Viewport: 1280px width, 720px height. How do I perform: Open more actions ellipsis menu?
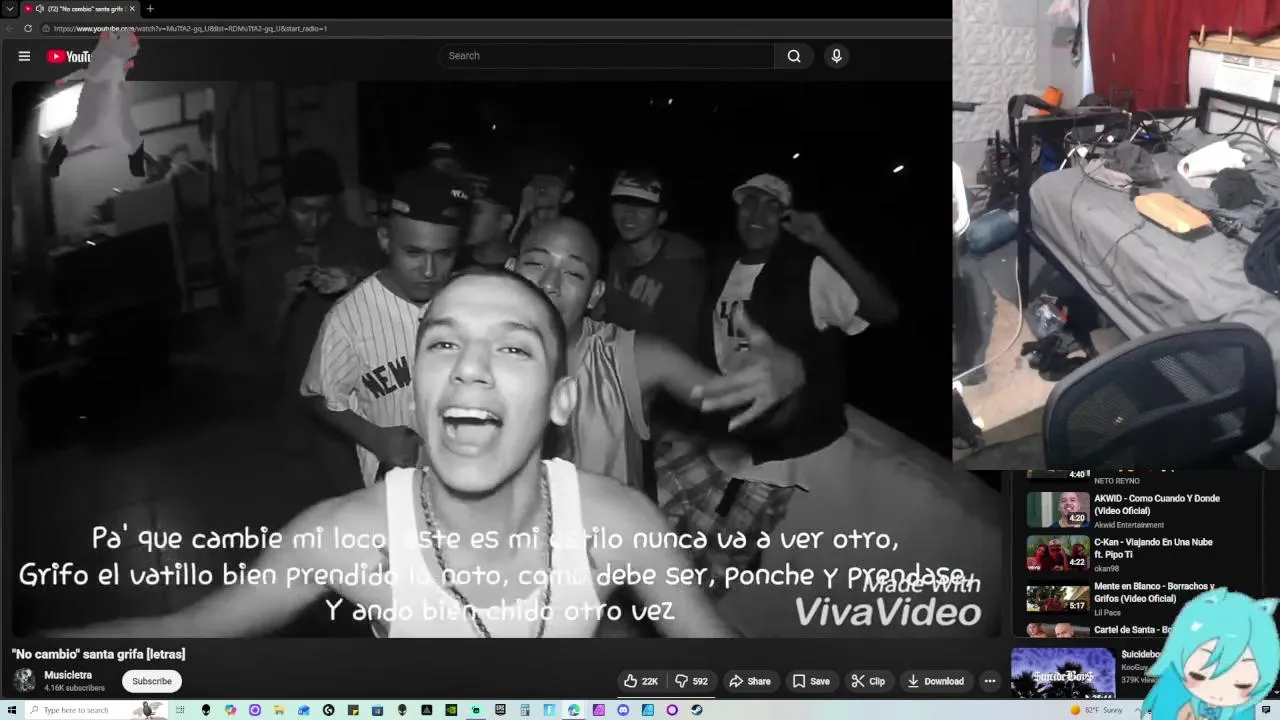[990, 681]
